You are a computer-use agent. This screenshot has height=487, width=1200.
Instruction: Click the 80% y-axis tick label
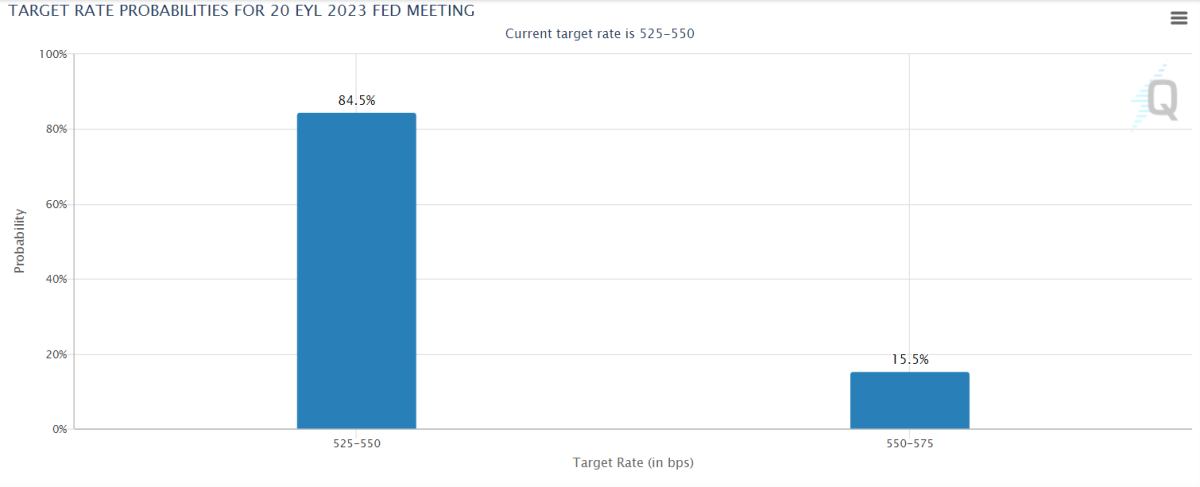(54, 129)
